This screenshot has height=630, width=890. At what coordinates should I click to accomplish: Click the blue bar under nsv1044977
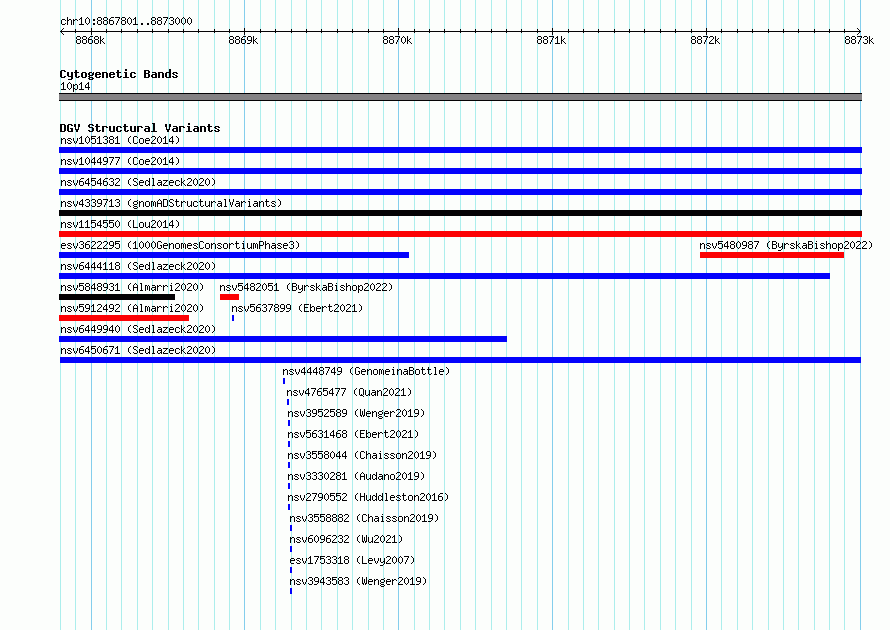point(460,171)
